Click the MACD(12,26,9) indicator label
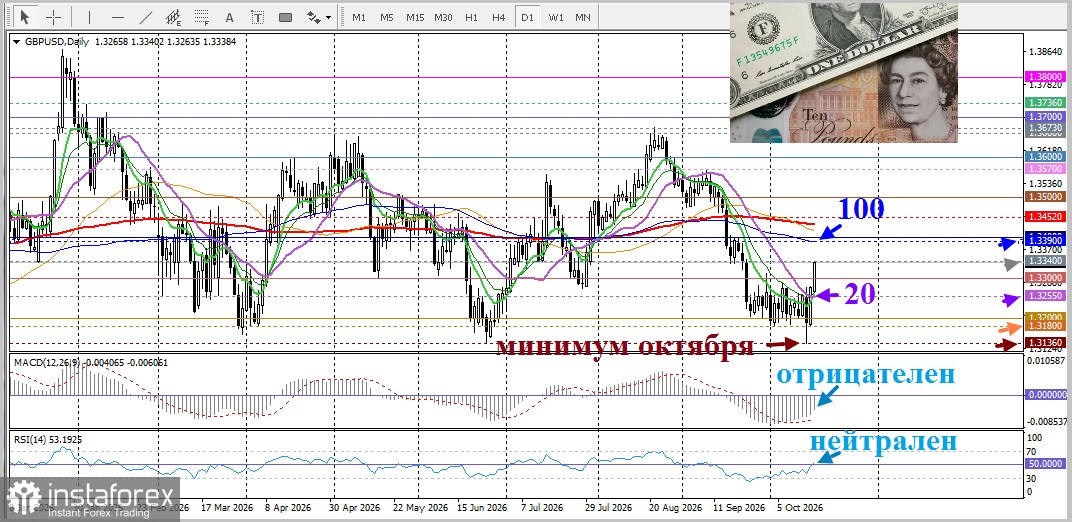1072x522 pixels. point(46,361)
